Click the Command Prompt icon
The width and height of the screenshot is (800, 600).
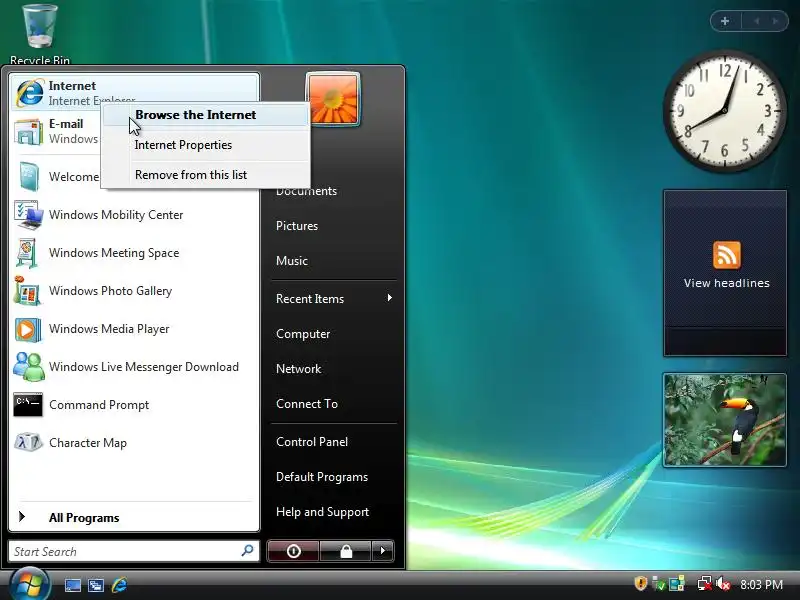point(28,405)
